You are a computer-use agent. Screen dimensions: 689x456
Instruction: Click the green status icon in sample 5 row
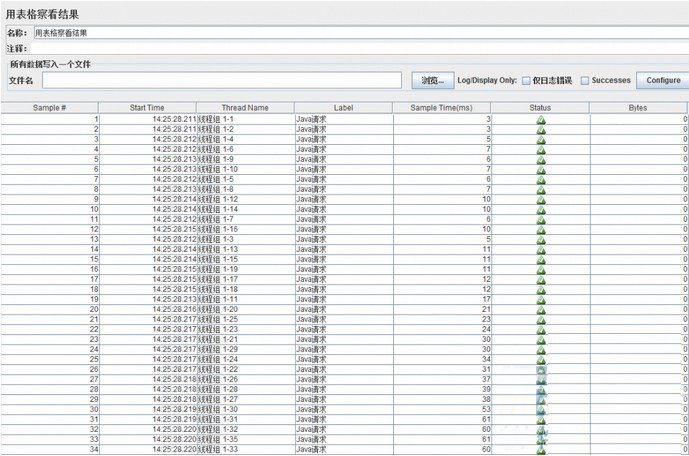tap(541, 159)
